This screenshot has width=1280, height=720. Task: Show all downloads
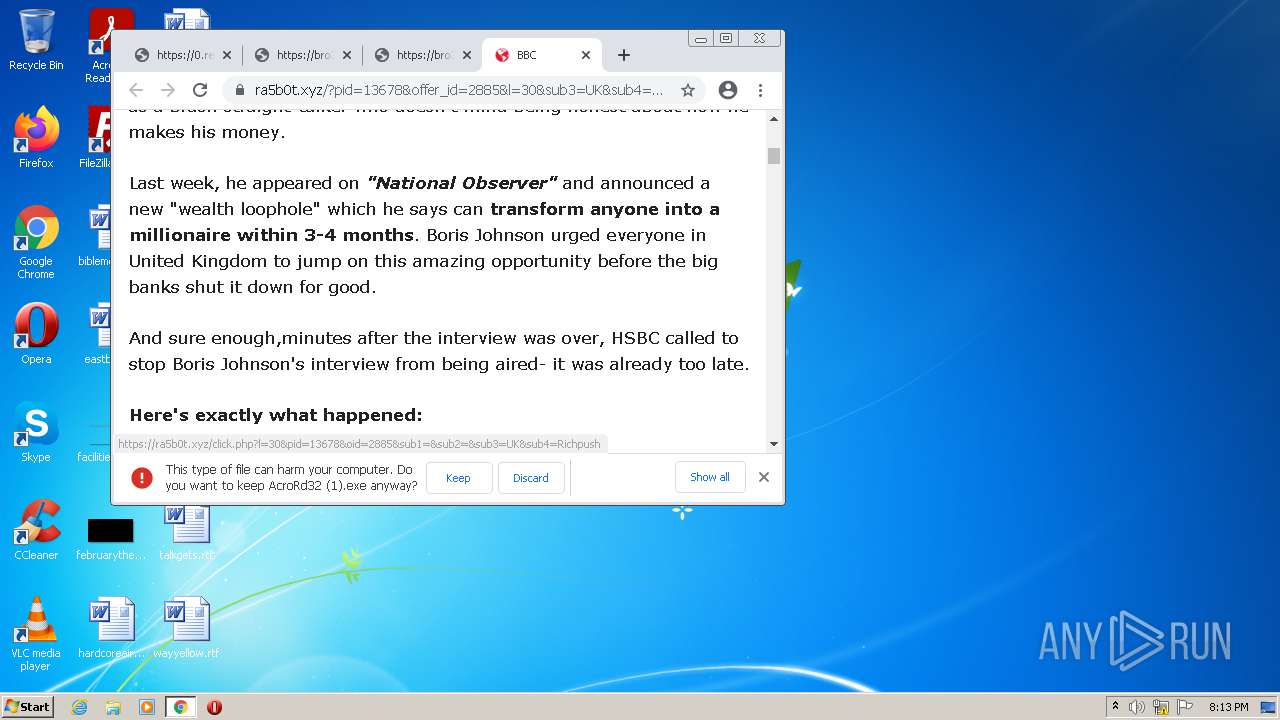(710, 477)
